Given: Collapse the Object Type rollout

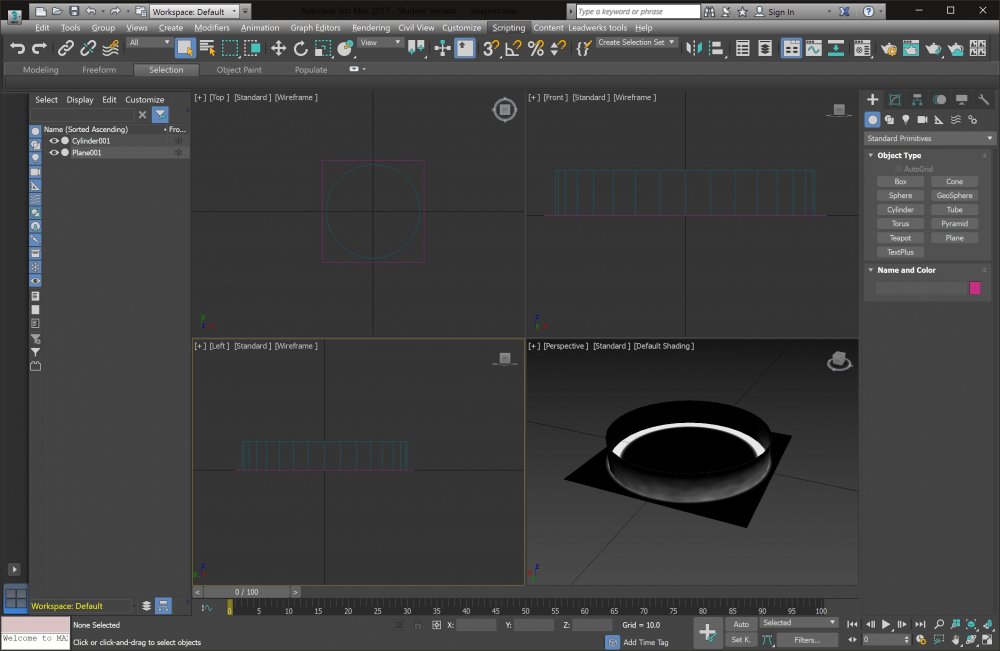Looking at the screenshot, I should [899, 156].
